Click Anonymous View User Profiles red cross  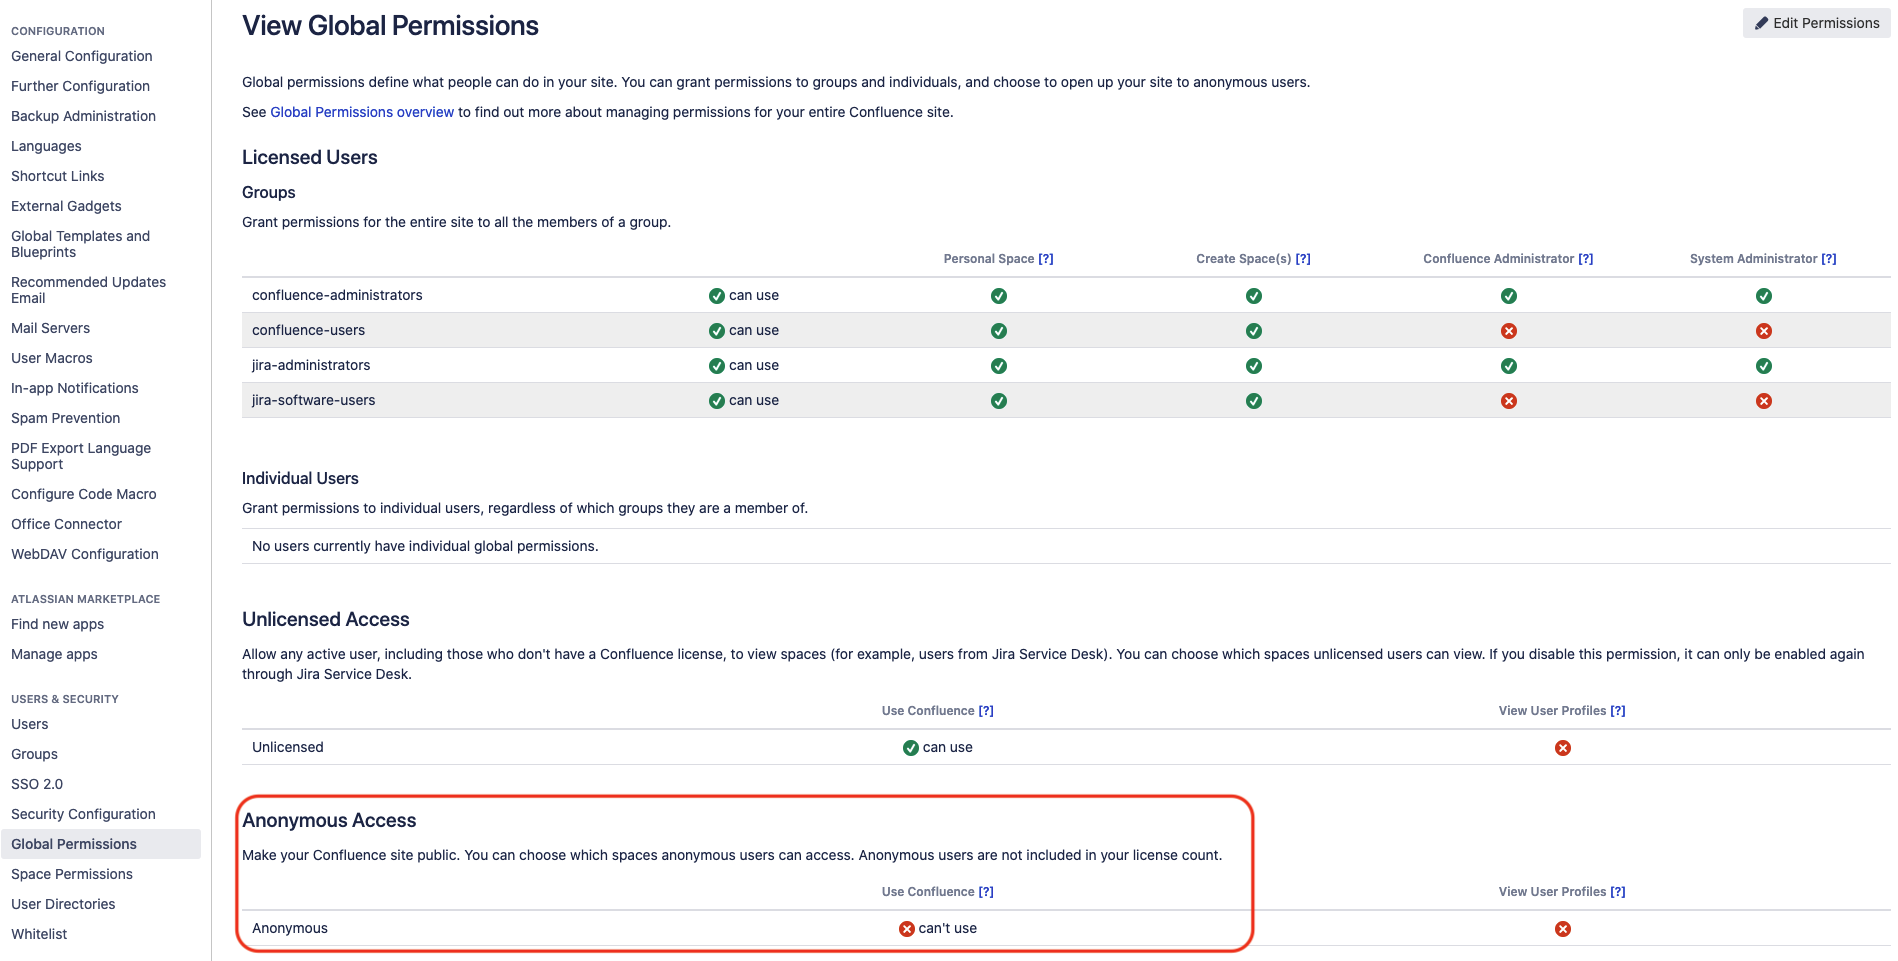(x=1563, y=929)
